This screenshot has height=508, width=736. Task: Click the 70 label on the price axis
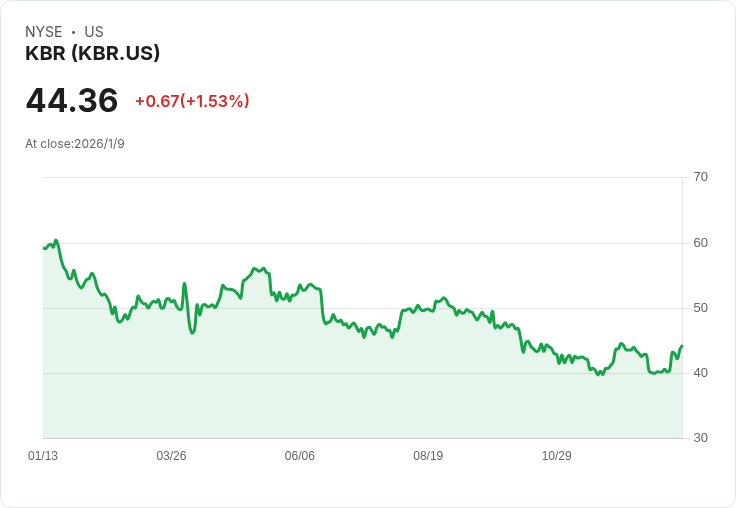pyautogui.click(x=700, y=177)
